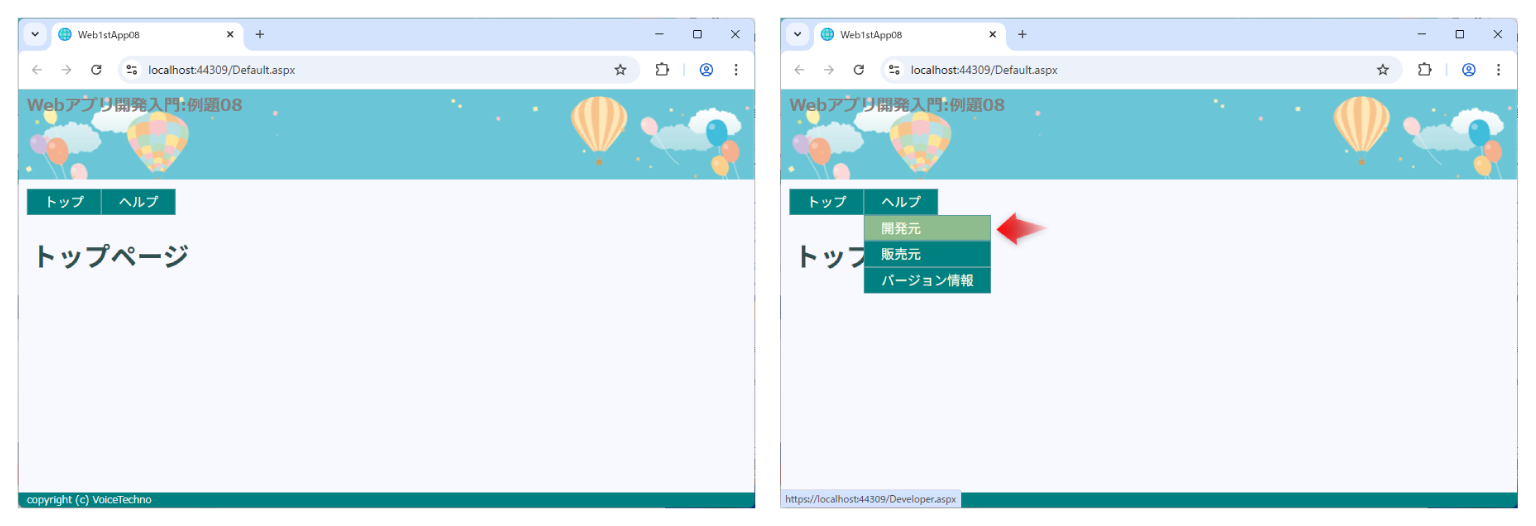The image size is (1536, 526).
Task: Open new tab with plus in right window
Action: pos(1022,34)
